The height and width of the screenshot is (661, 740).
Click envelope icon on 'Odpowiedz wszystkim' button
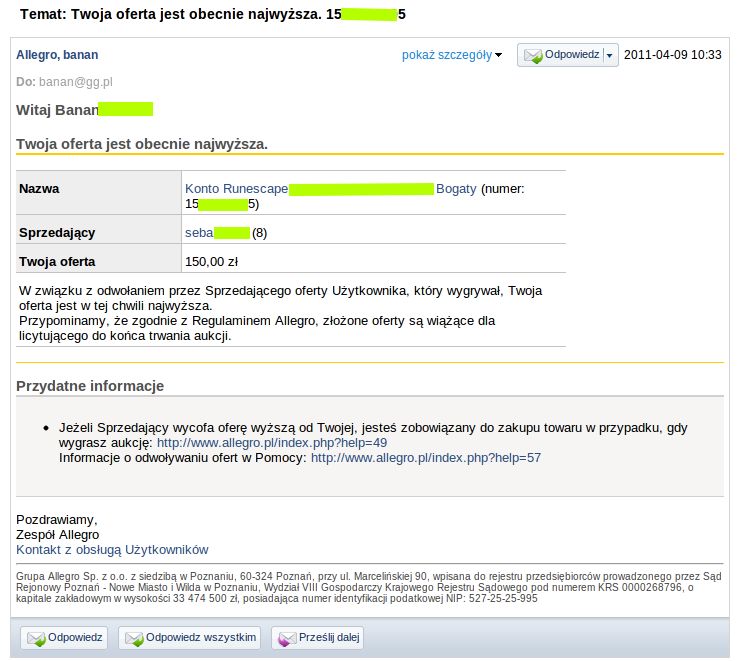click(134, 639)
